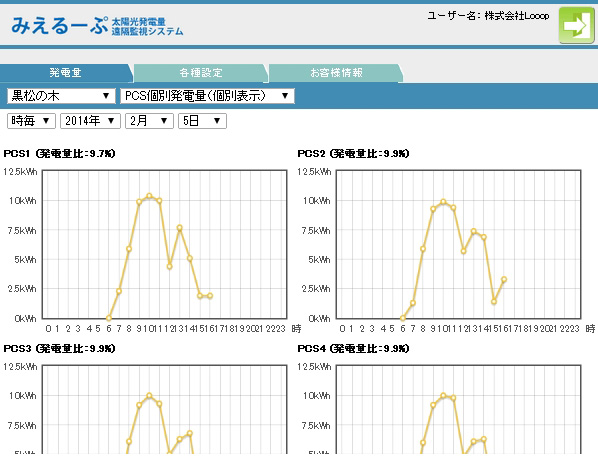Click PCS1 peak data point at 10時
The width and height of the screenshot is (598, 466).
coord(150,196)
